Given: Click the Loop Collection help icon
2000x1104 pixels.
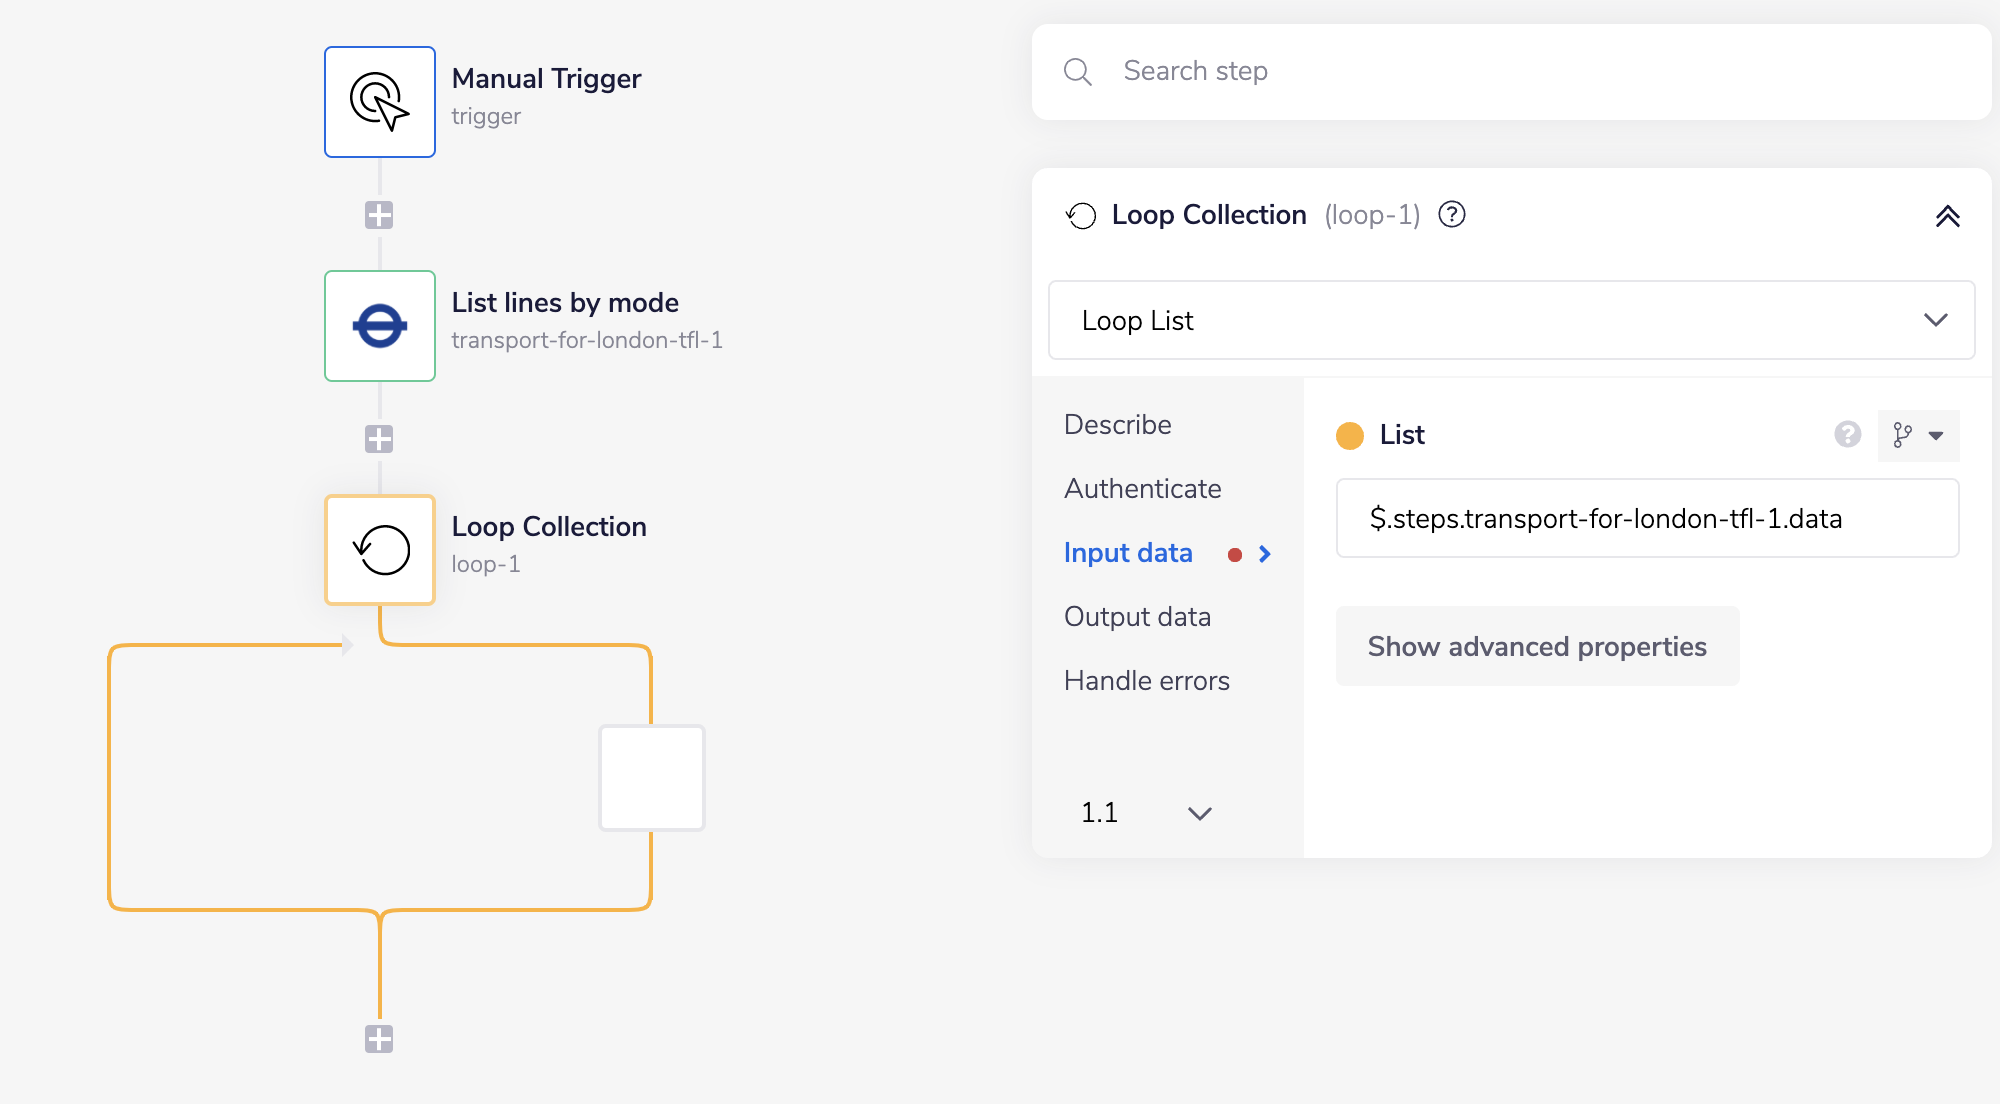Looking at the screenshot, I should [1452, 215].
